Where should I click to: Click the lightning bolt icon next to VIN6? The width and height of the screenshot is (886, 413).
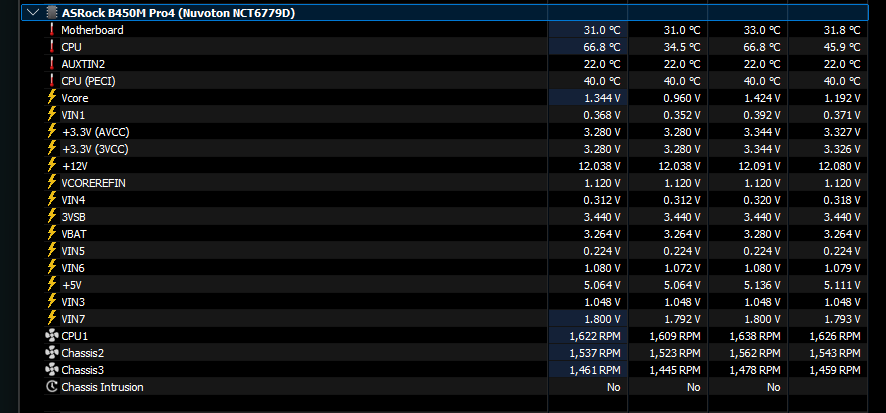(x=52, y=267)
